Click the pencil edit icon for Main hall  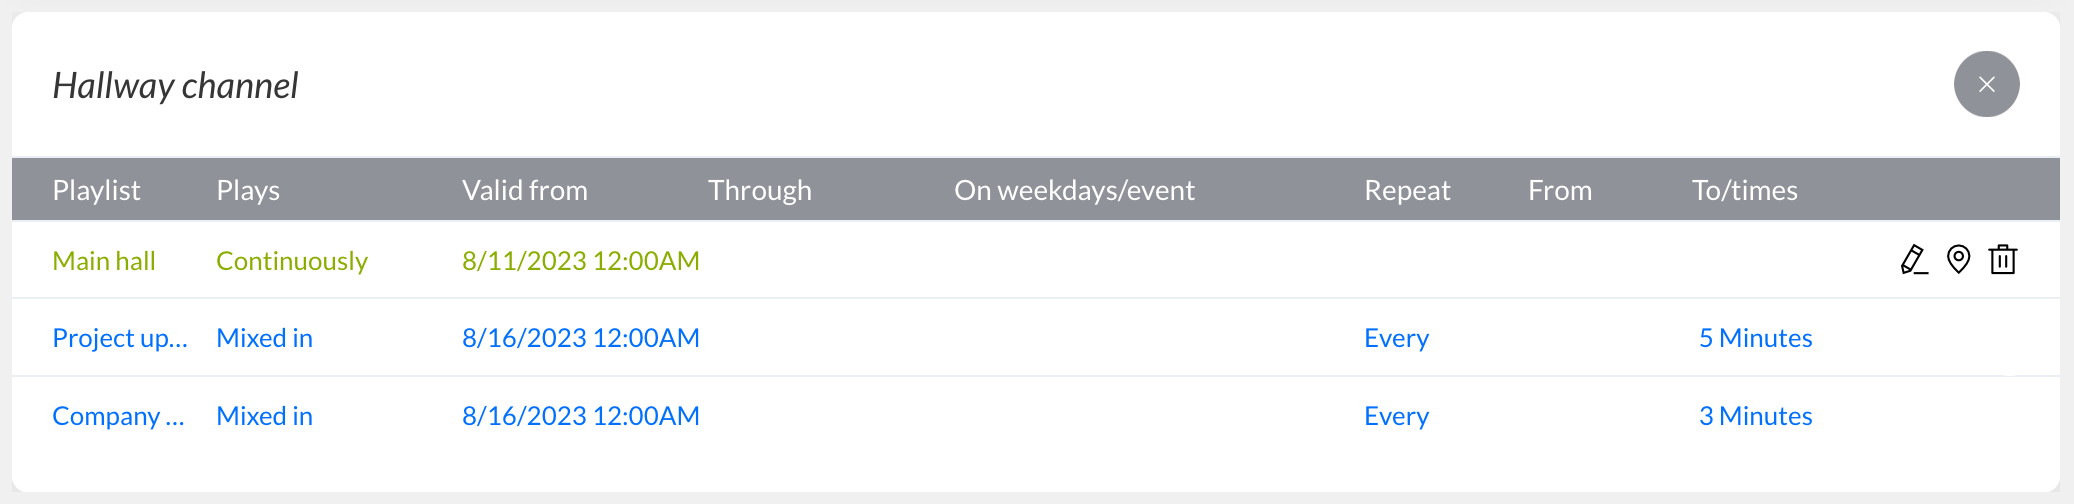(x=1914, y=260)
